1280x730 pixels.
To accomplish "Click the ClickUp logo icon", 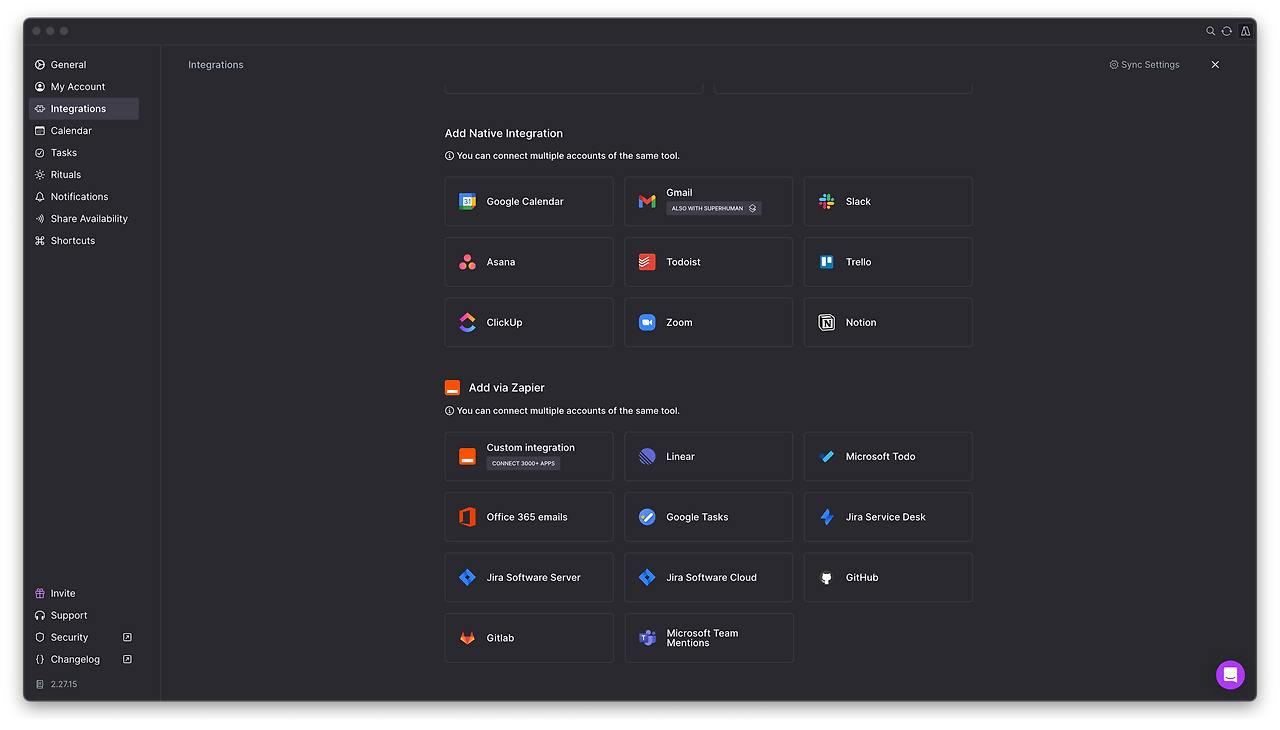I will (467, 323).
